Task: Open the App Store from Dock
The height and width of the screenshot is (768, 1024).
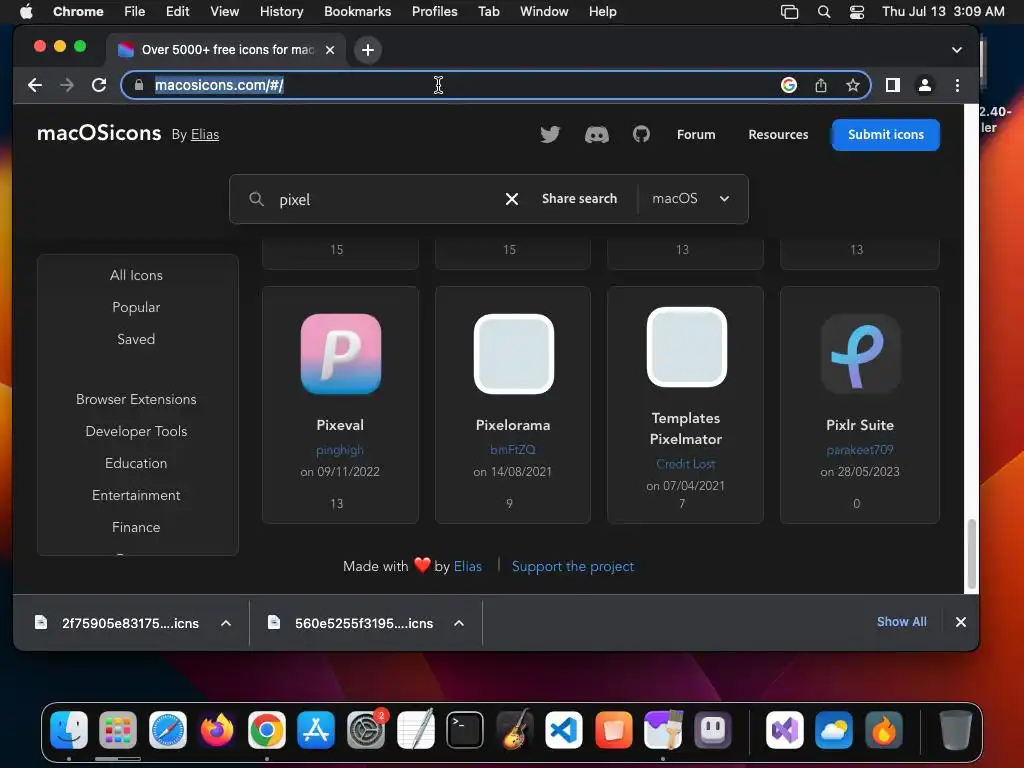Action: tap(316, 729)
